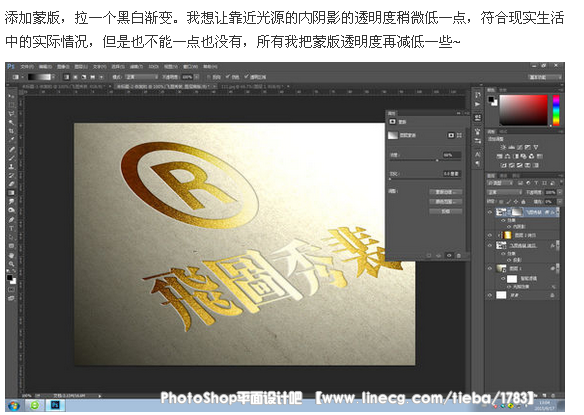Select the Brush tool

click(11, 158)
